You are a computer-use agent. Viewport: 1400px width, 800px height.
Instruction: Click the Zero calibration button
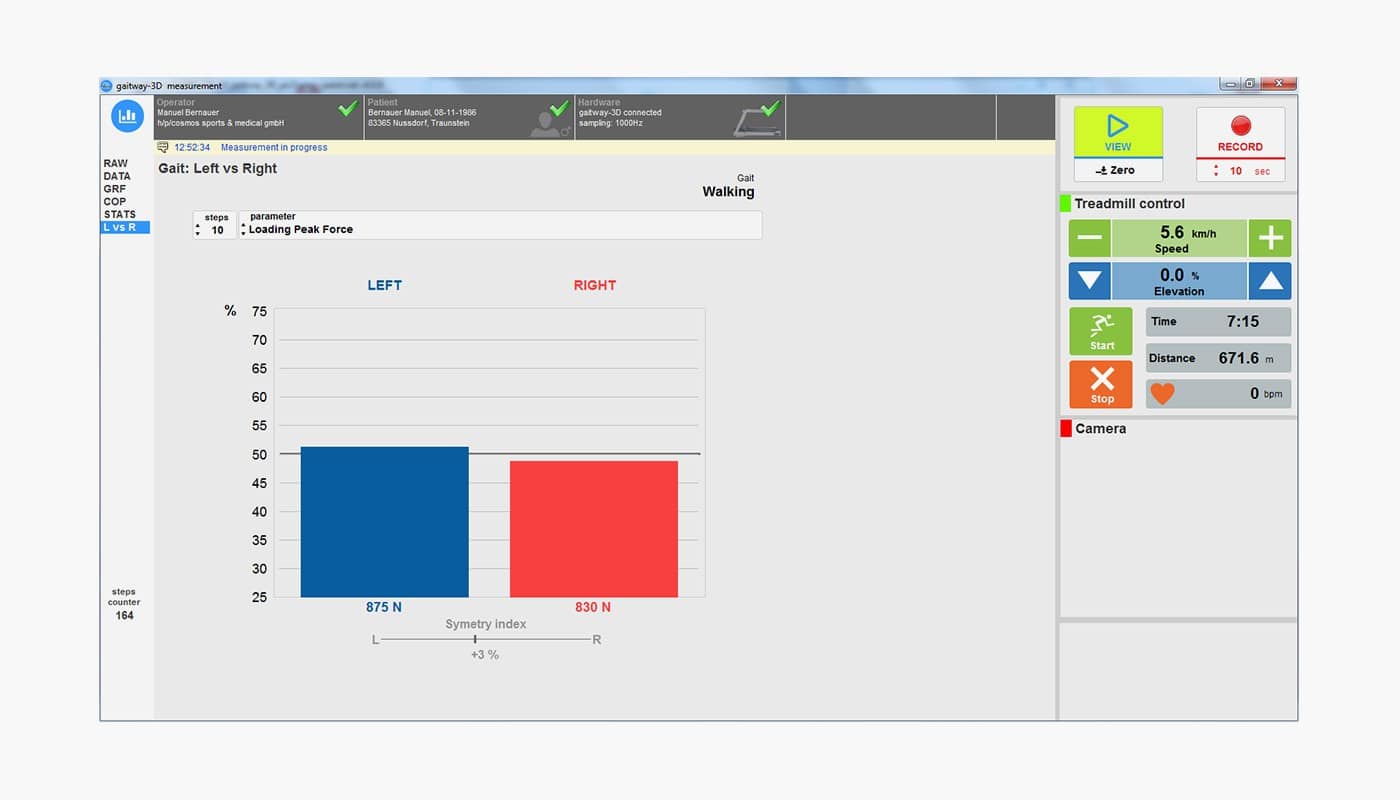coord(1118,171)
